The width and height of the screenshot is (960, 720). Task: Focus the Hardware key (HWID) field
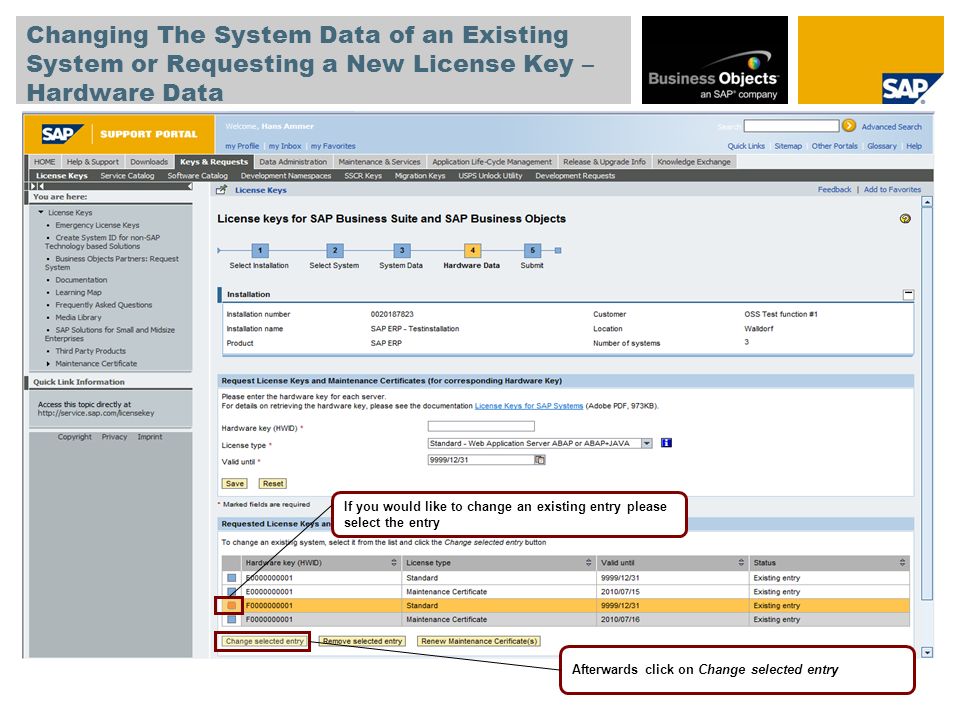tap(481, 426)
